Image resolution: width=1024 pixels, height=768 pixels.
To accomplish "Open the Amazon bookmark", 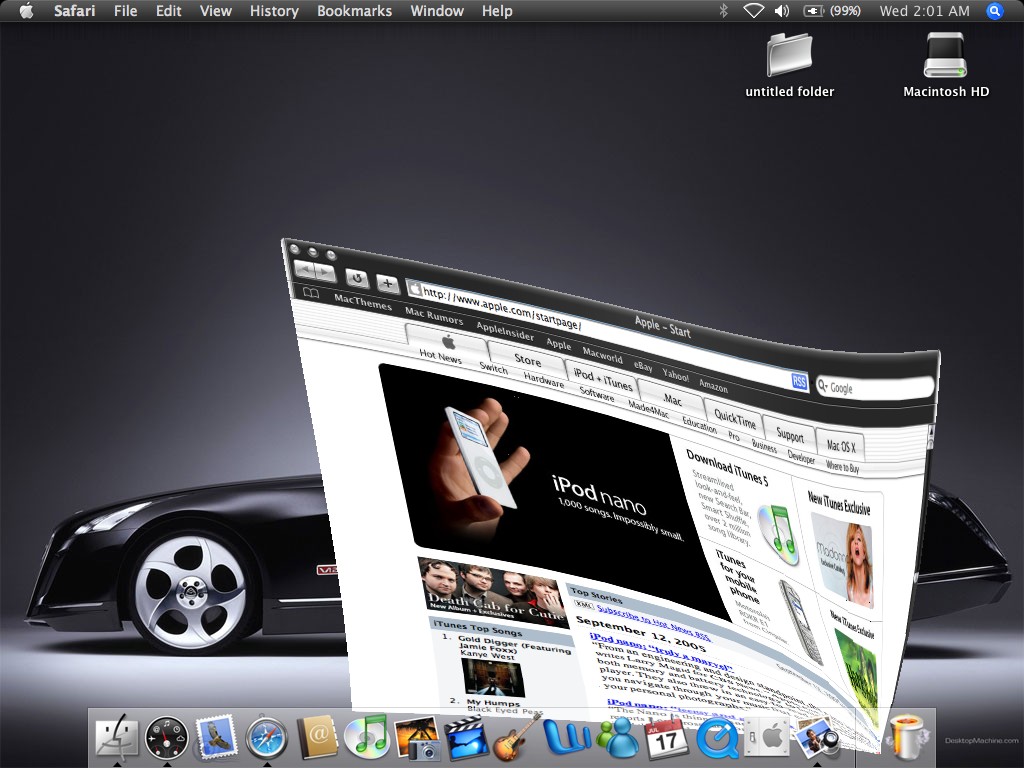I will click(x=713, y=385).
